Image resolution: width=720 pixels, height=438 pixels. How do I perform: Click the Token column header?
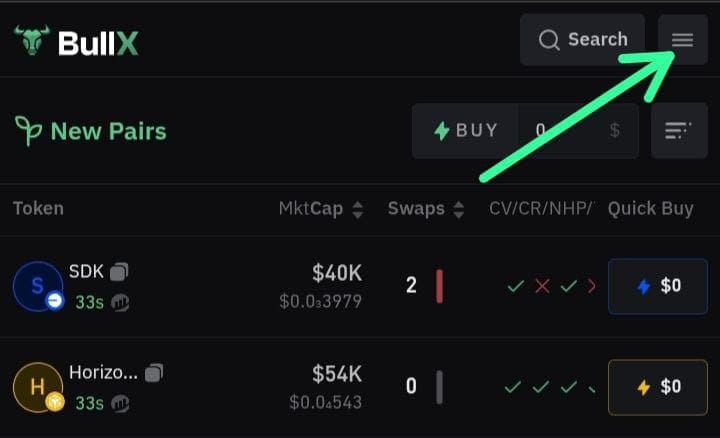coord(38,209)
